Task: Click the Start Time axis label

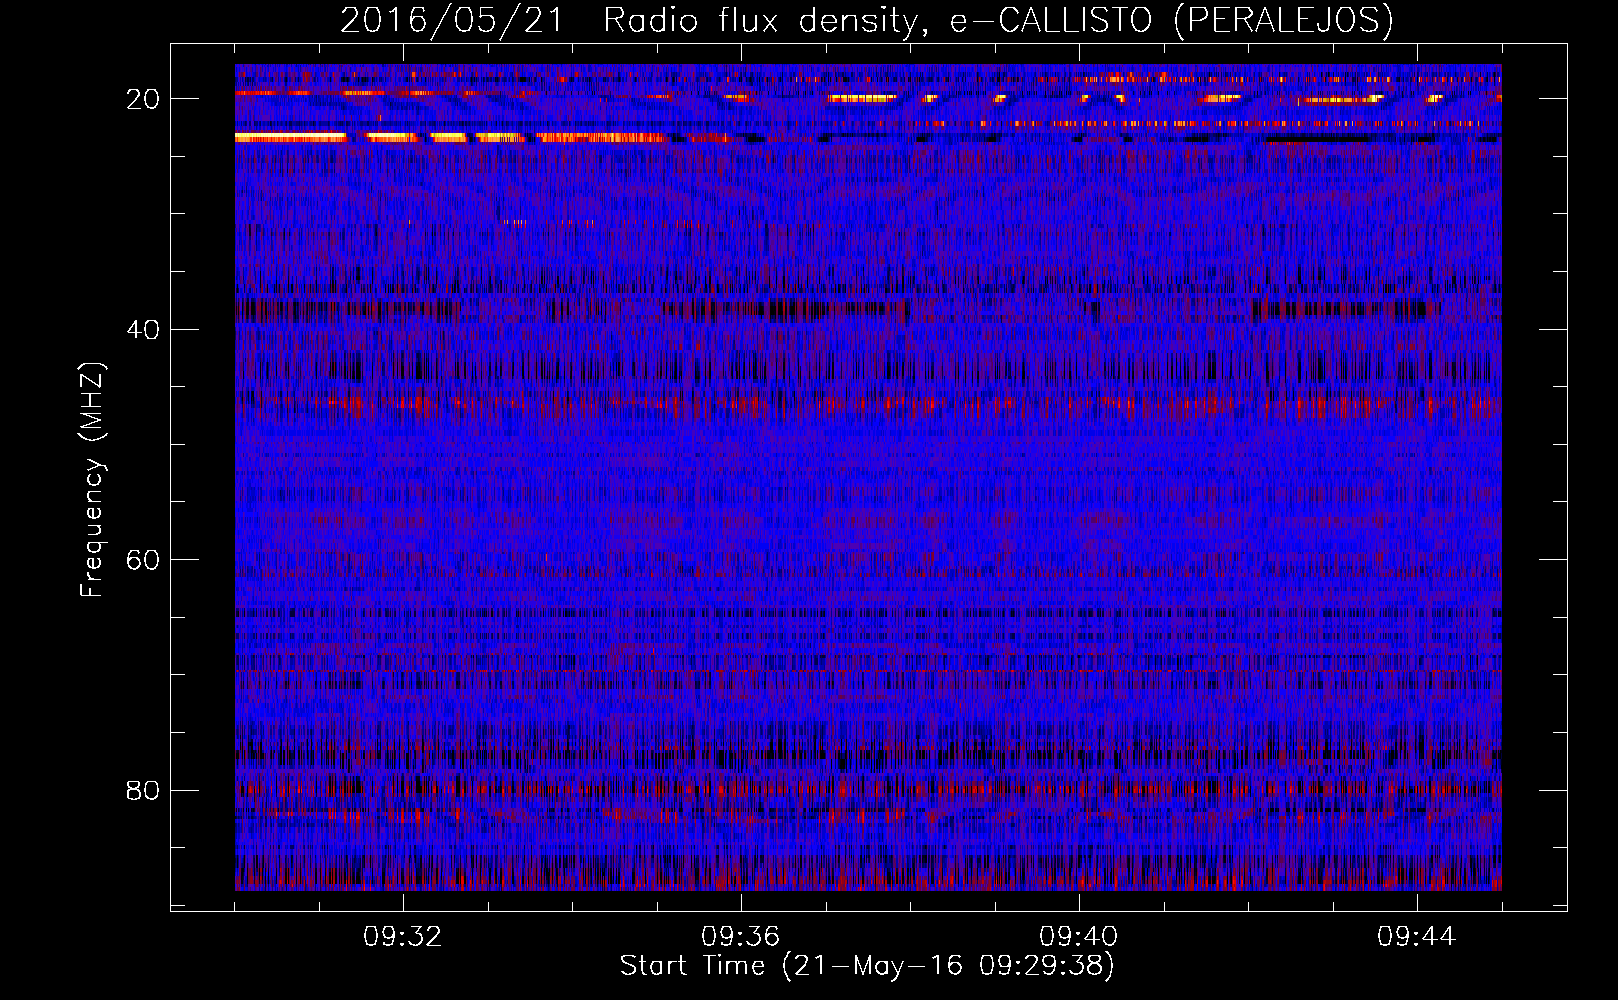Action: [x=867, y=966]
